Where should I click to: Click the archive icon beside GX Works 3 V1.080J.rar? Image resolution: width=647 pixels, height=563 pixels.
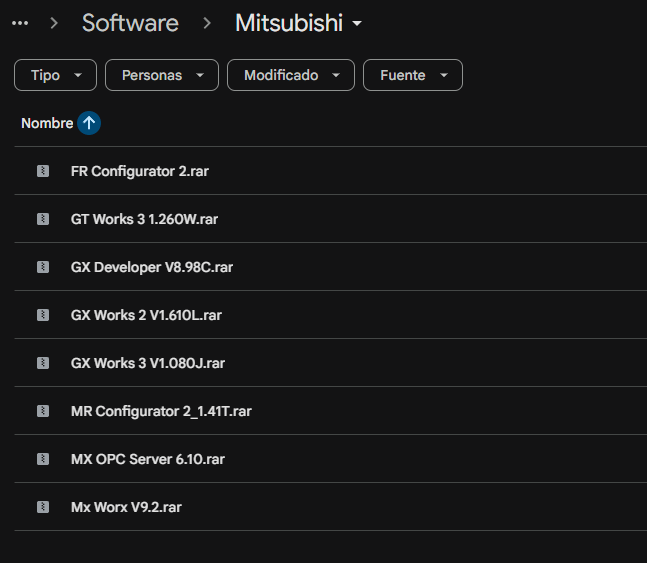43,363
